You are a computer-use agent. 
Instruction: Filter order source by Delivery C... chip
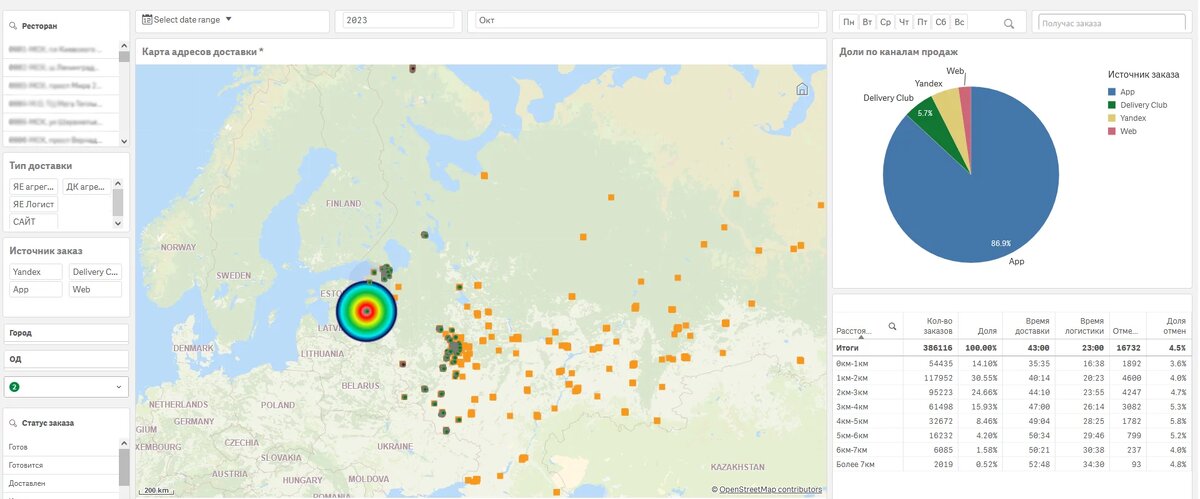[95, 271]
